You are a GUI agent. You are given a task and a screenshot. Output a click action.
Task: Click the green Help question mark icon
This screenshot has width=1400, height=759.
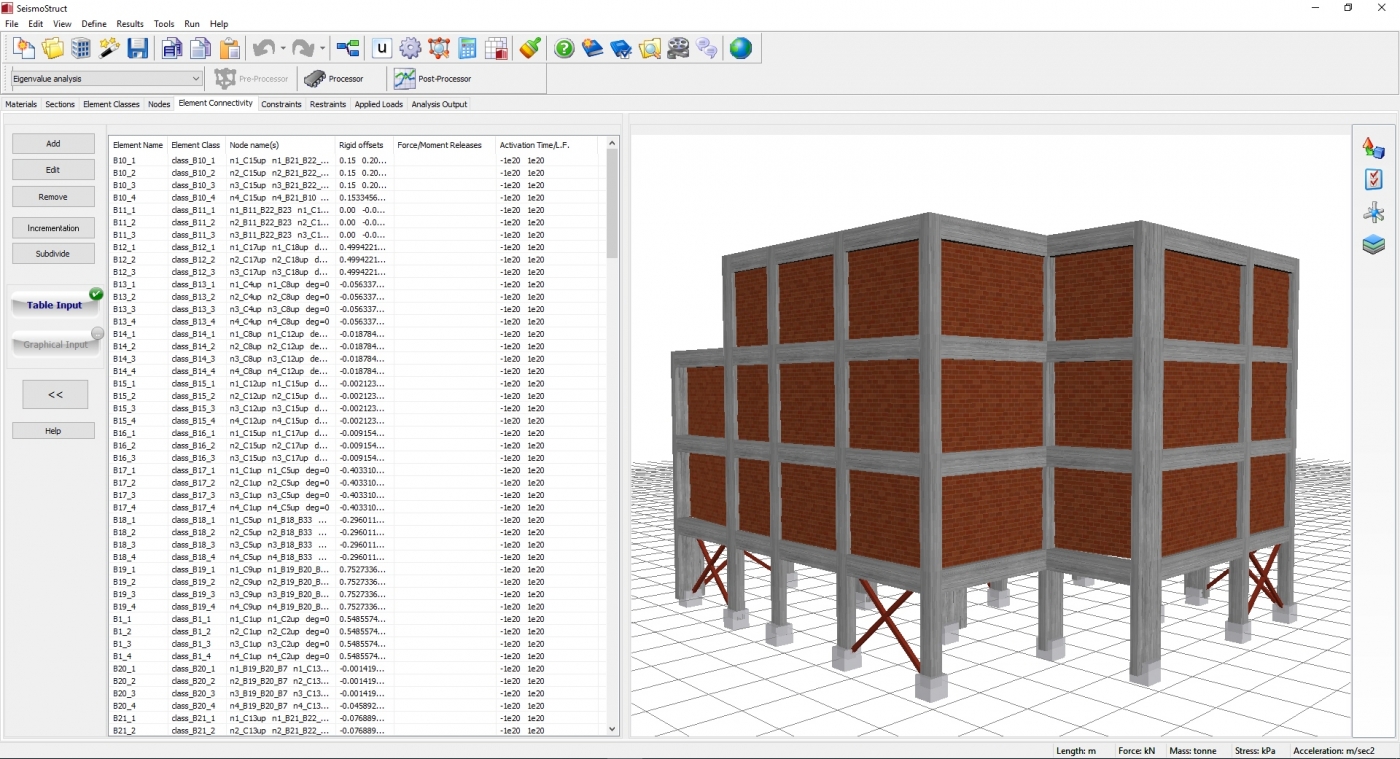(x=564, y=48)
